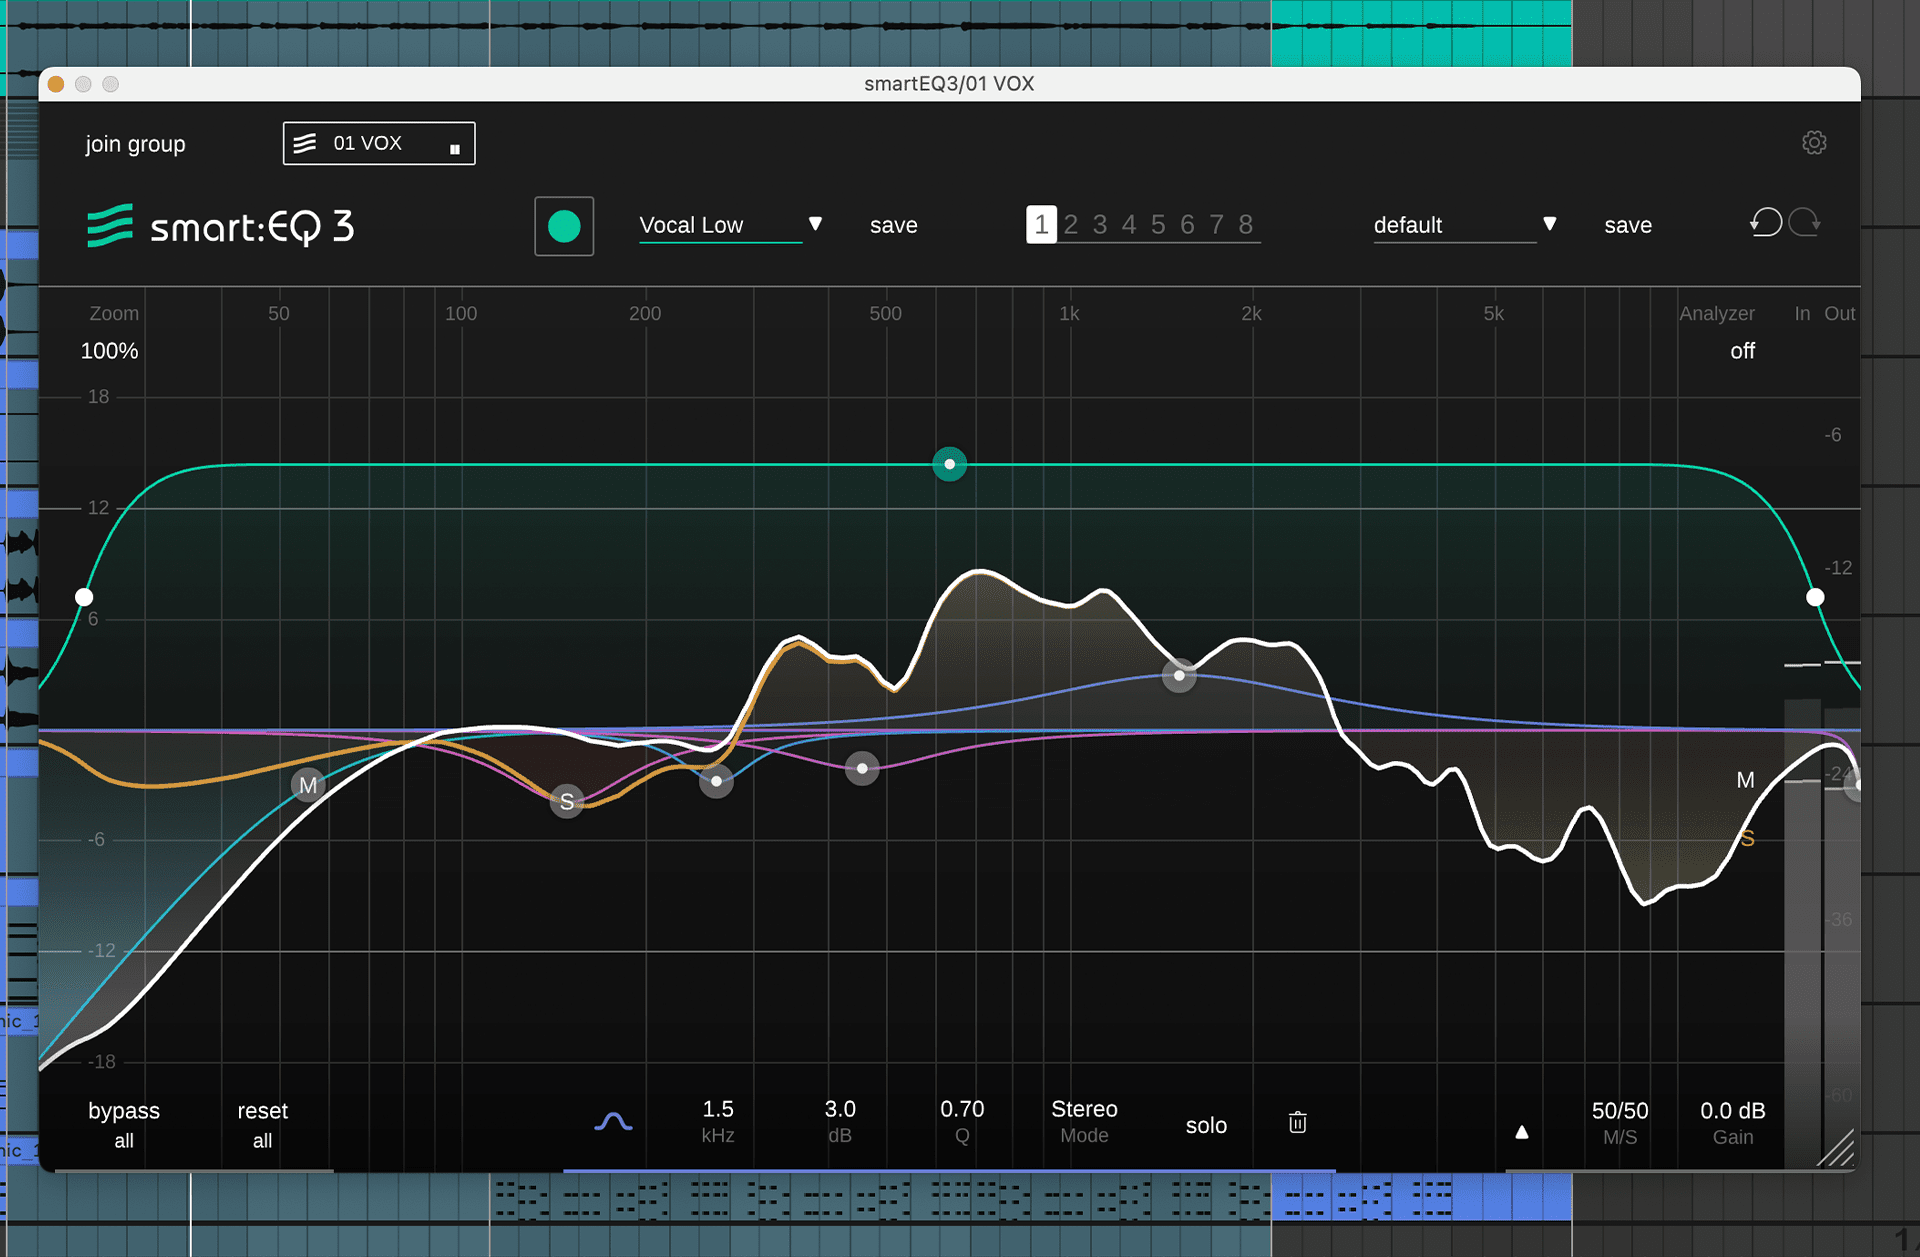This screenshot has height=1257, width=1920.
Task: Grab the left white range handle
Action: click(84, 597)
